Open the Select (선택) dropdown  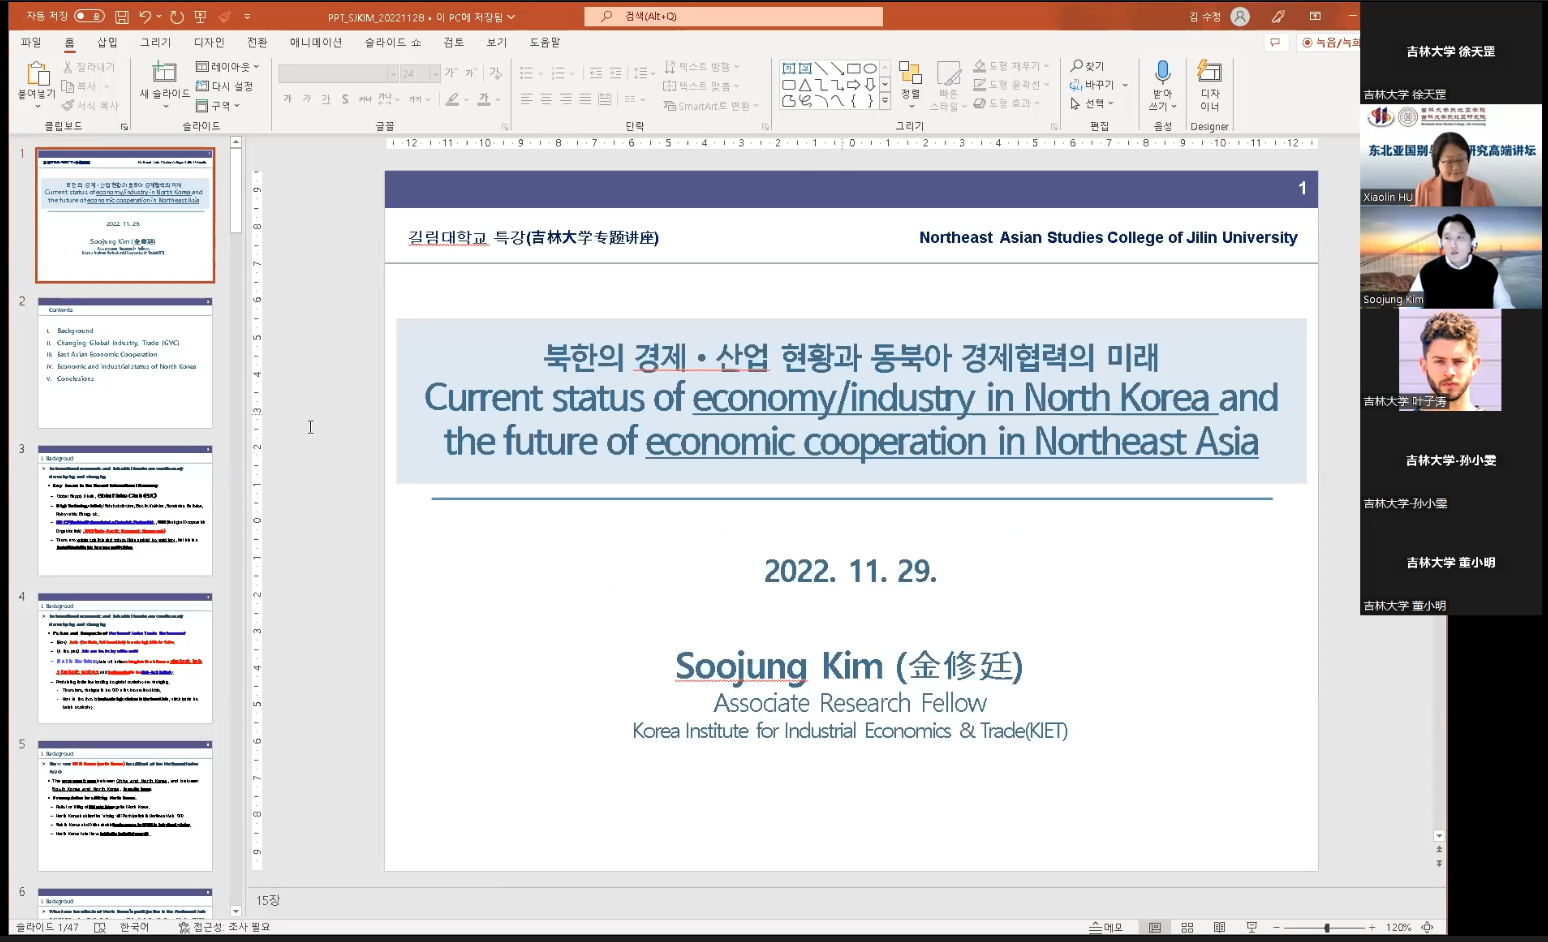1093,103
